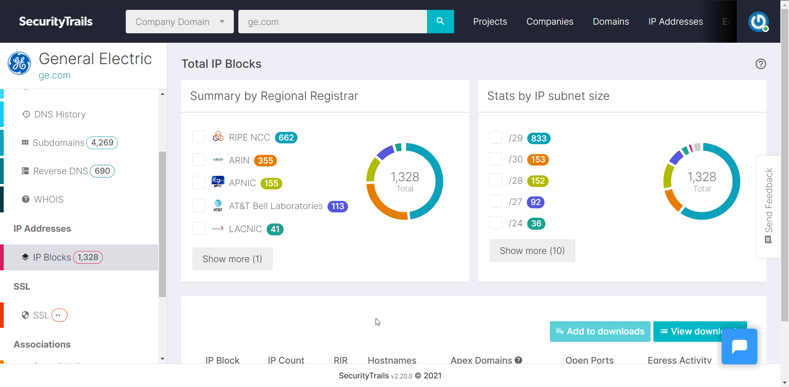The width and height of the screenshot is (789, 387).
Task: Expand registrars with Show more (1)
Action: pos(232,259)
